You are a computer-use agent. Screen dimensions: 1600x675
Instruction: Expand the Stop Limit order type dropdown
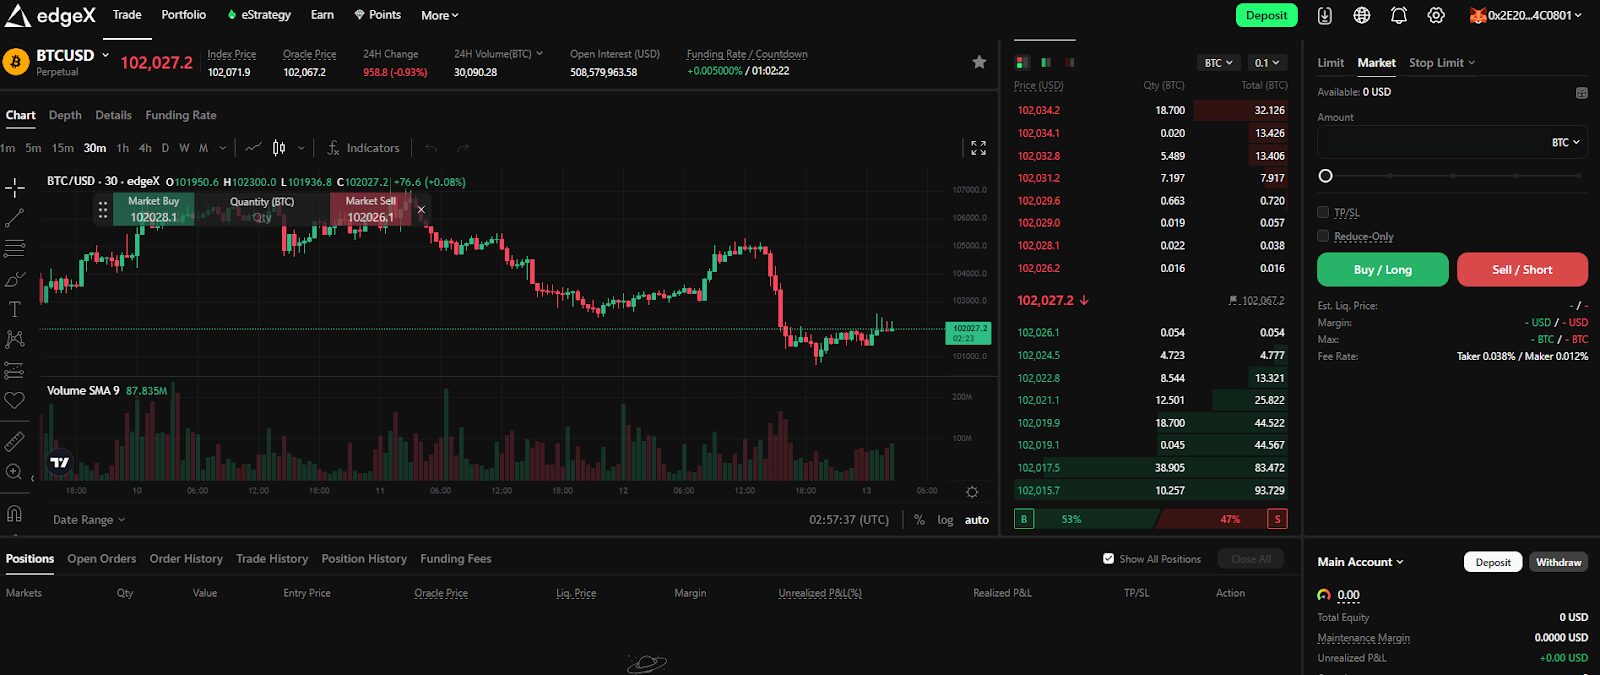point(1442,62)
